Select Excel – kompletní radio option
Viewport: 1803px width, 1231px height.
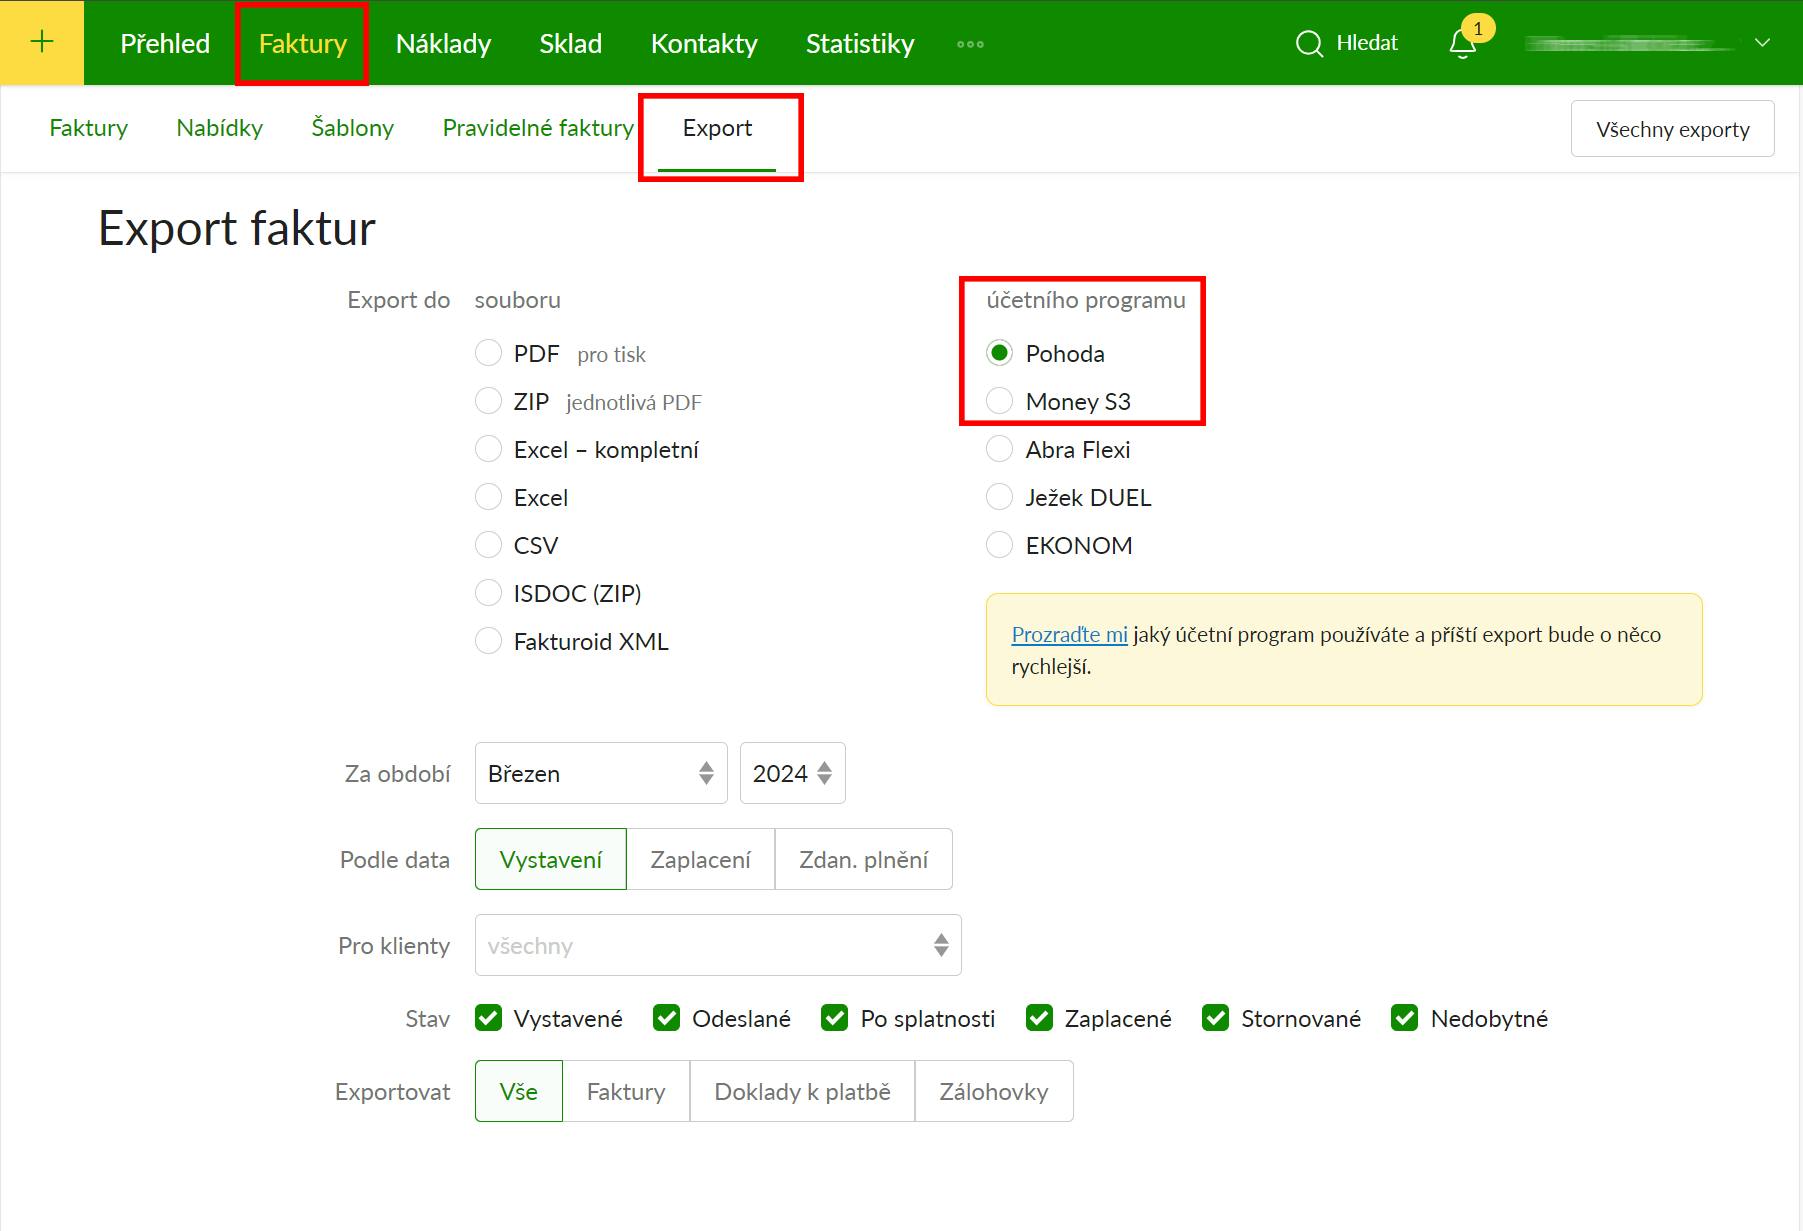[x=488, y=449]
